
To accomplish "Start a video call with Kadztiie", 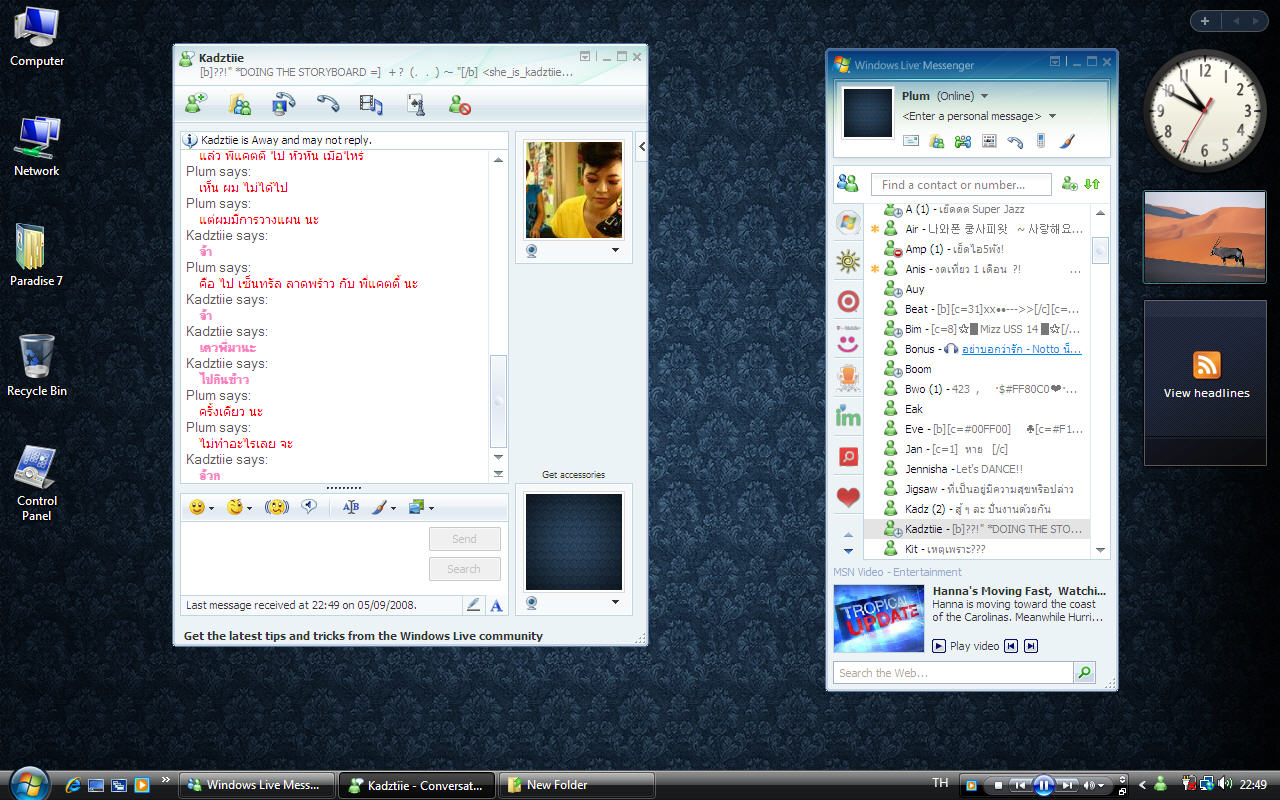I will click(284, 103).
